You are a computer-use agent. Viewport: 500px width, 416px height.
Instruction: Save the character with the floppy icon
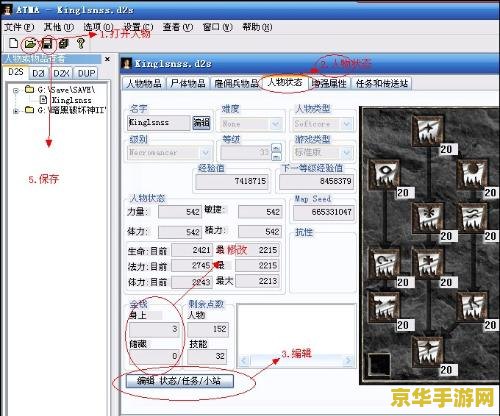[47, 44]
